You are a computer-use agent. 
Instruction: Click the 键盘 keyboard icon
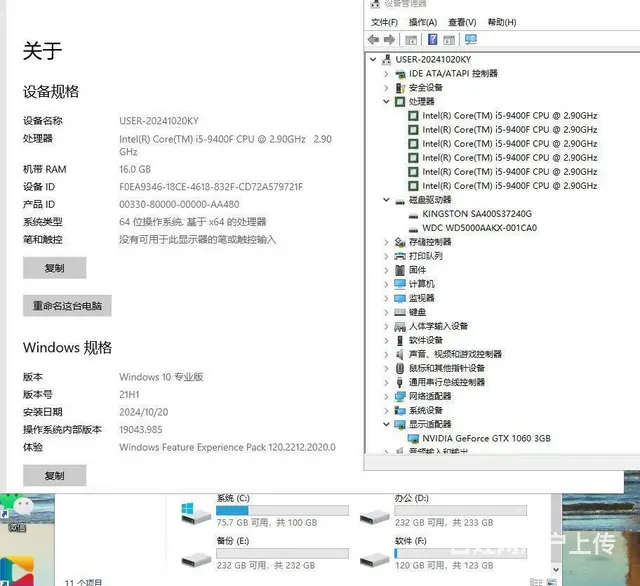(x=400, y=313)
